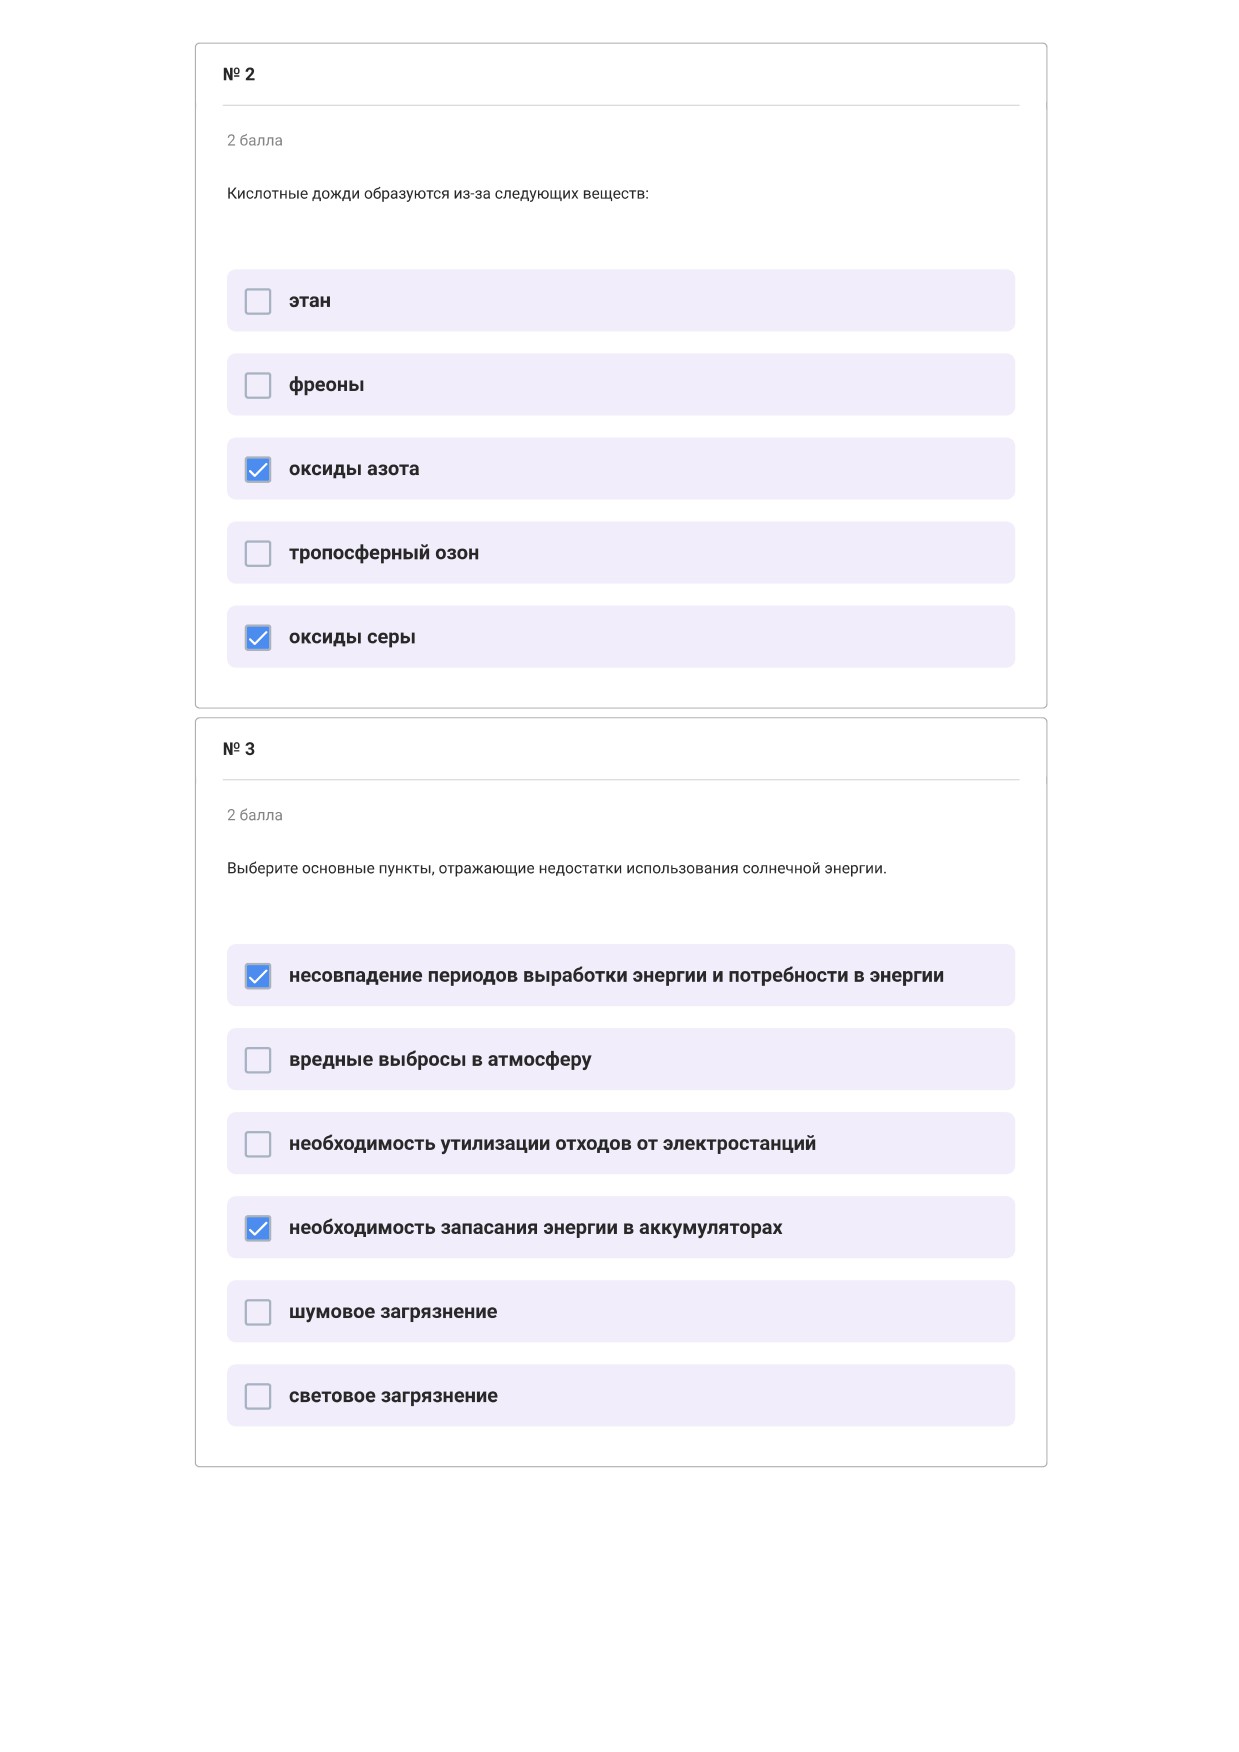Click the 'фреоны' answer row text
1239x1752 pixels.
point(327,385)
